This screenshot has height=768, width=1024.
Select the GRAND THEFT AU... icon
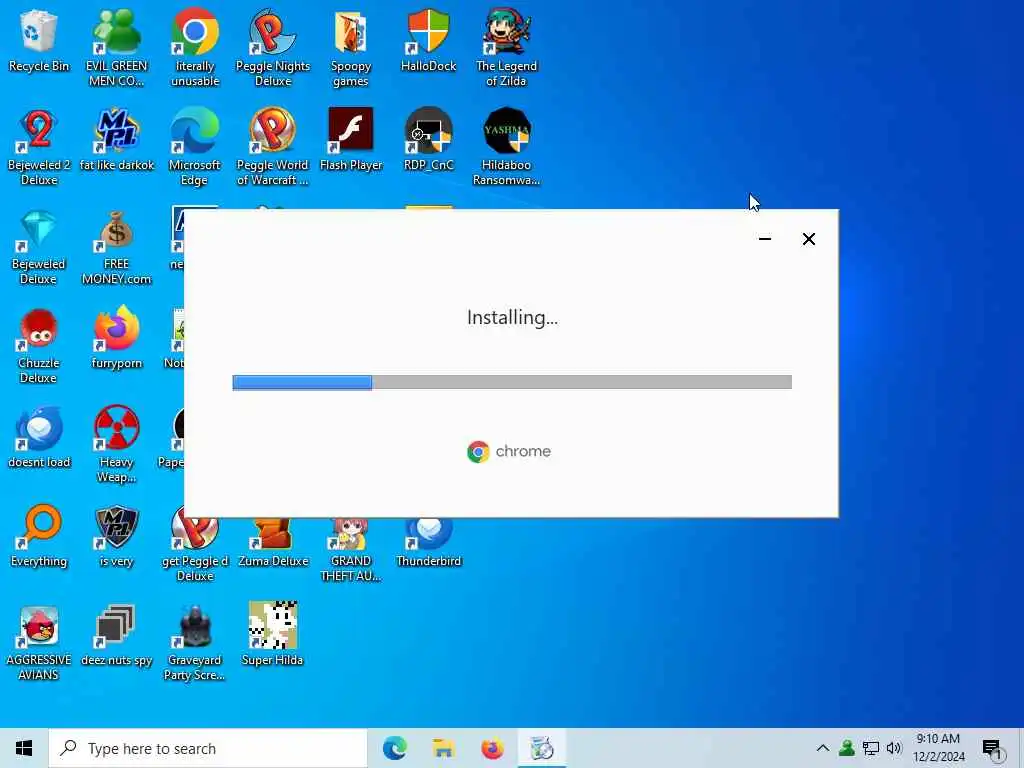(x=351, y=549)
